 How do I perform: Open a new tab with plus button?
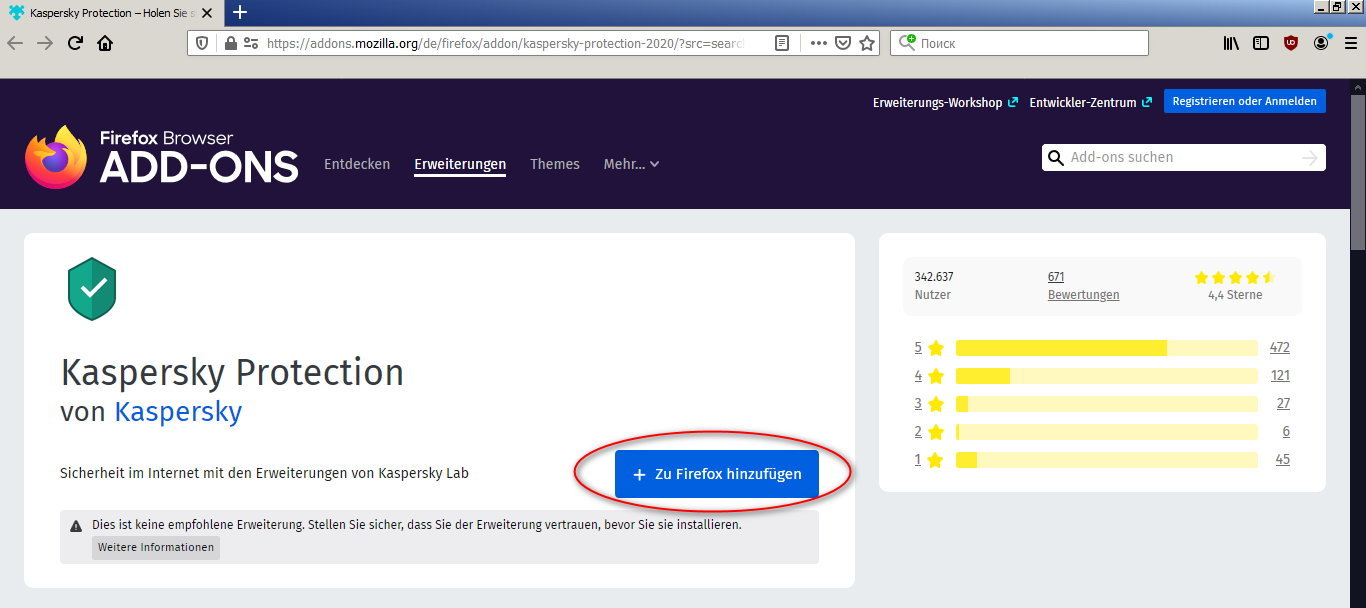coord(240,13)
